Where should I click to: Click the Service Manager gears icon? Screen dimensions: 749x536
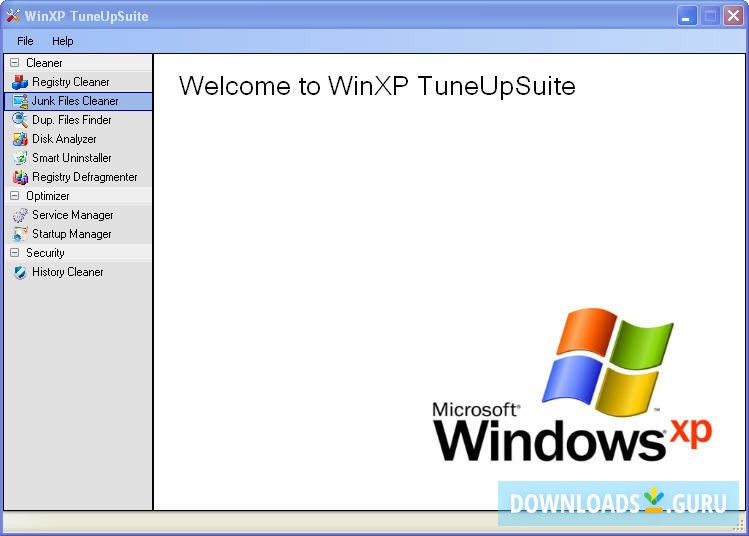(x=20, y=215)
